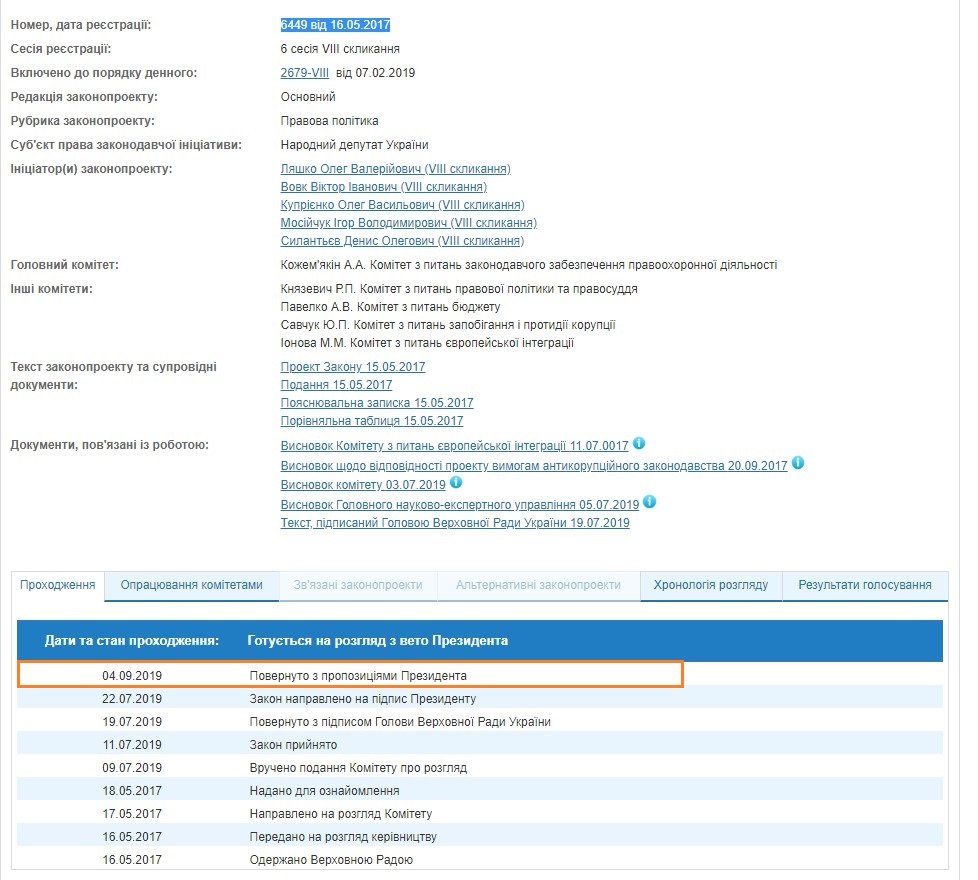Switch to Хронологія розгляду tab

(711, 585)
